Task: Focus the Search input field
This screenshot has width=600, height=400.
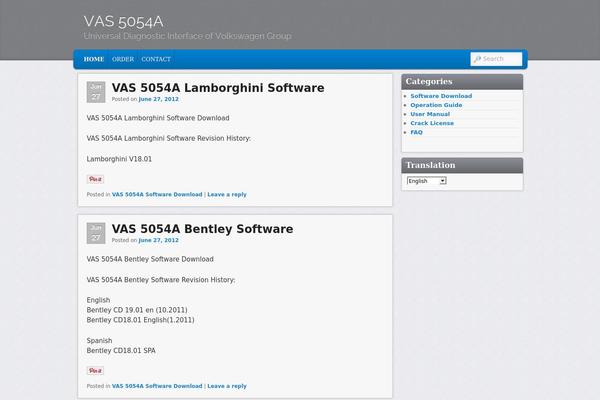Action: 496,59
